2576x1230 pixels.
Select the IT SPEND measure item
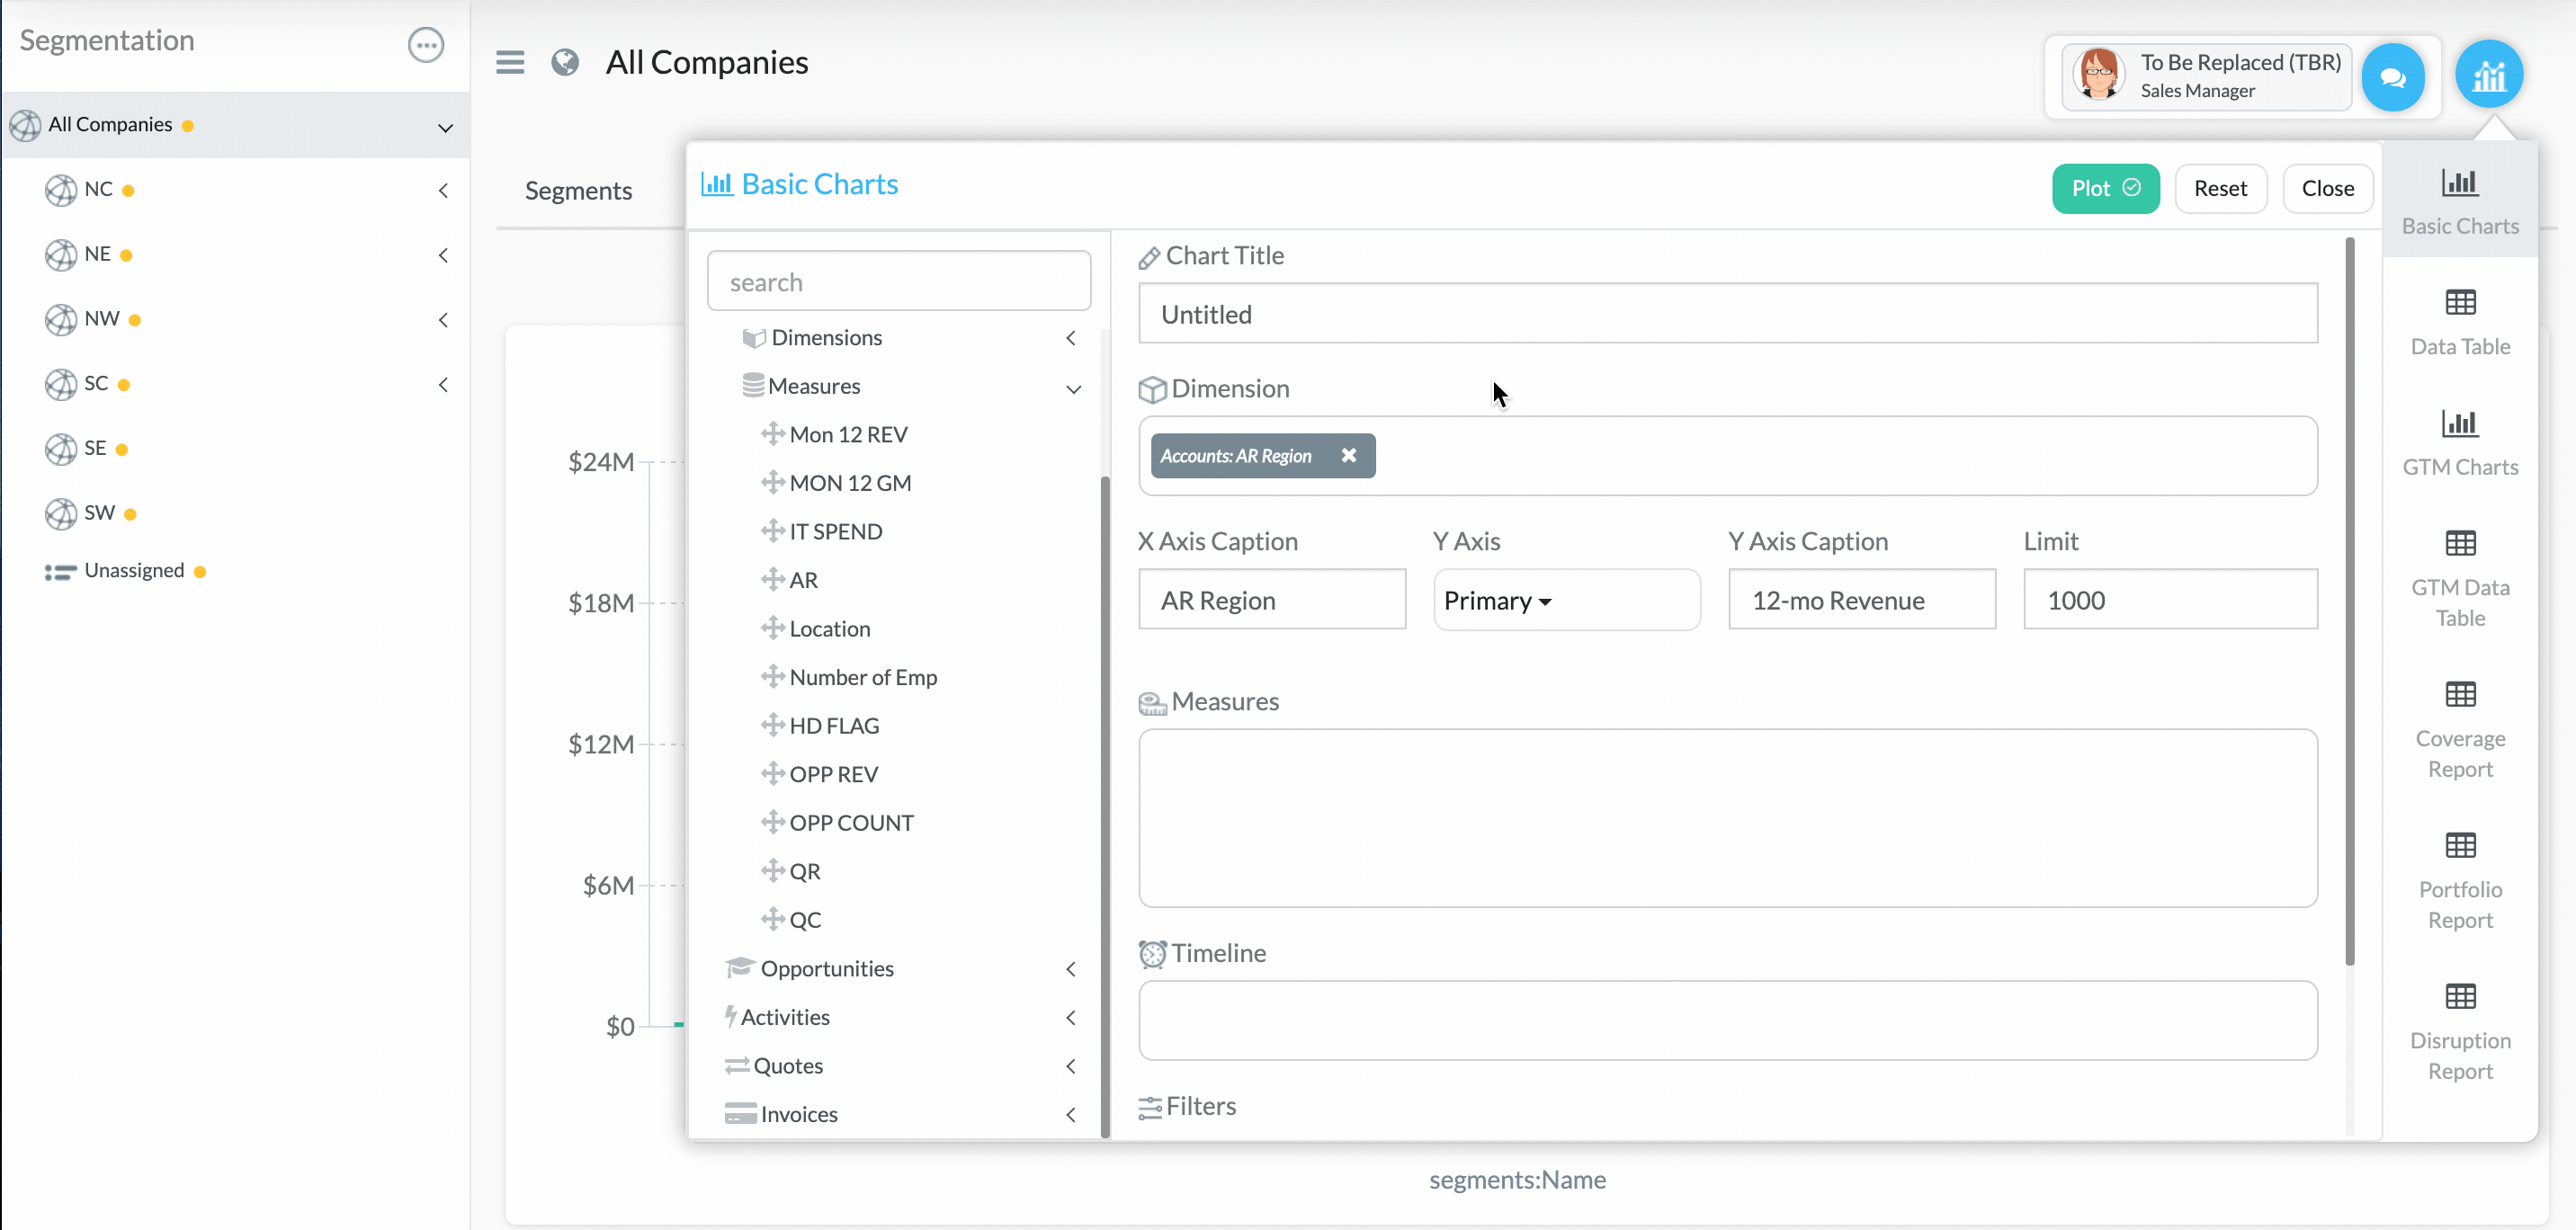tap(835, 531)
